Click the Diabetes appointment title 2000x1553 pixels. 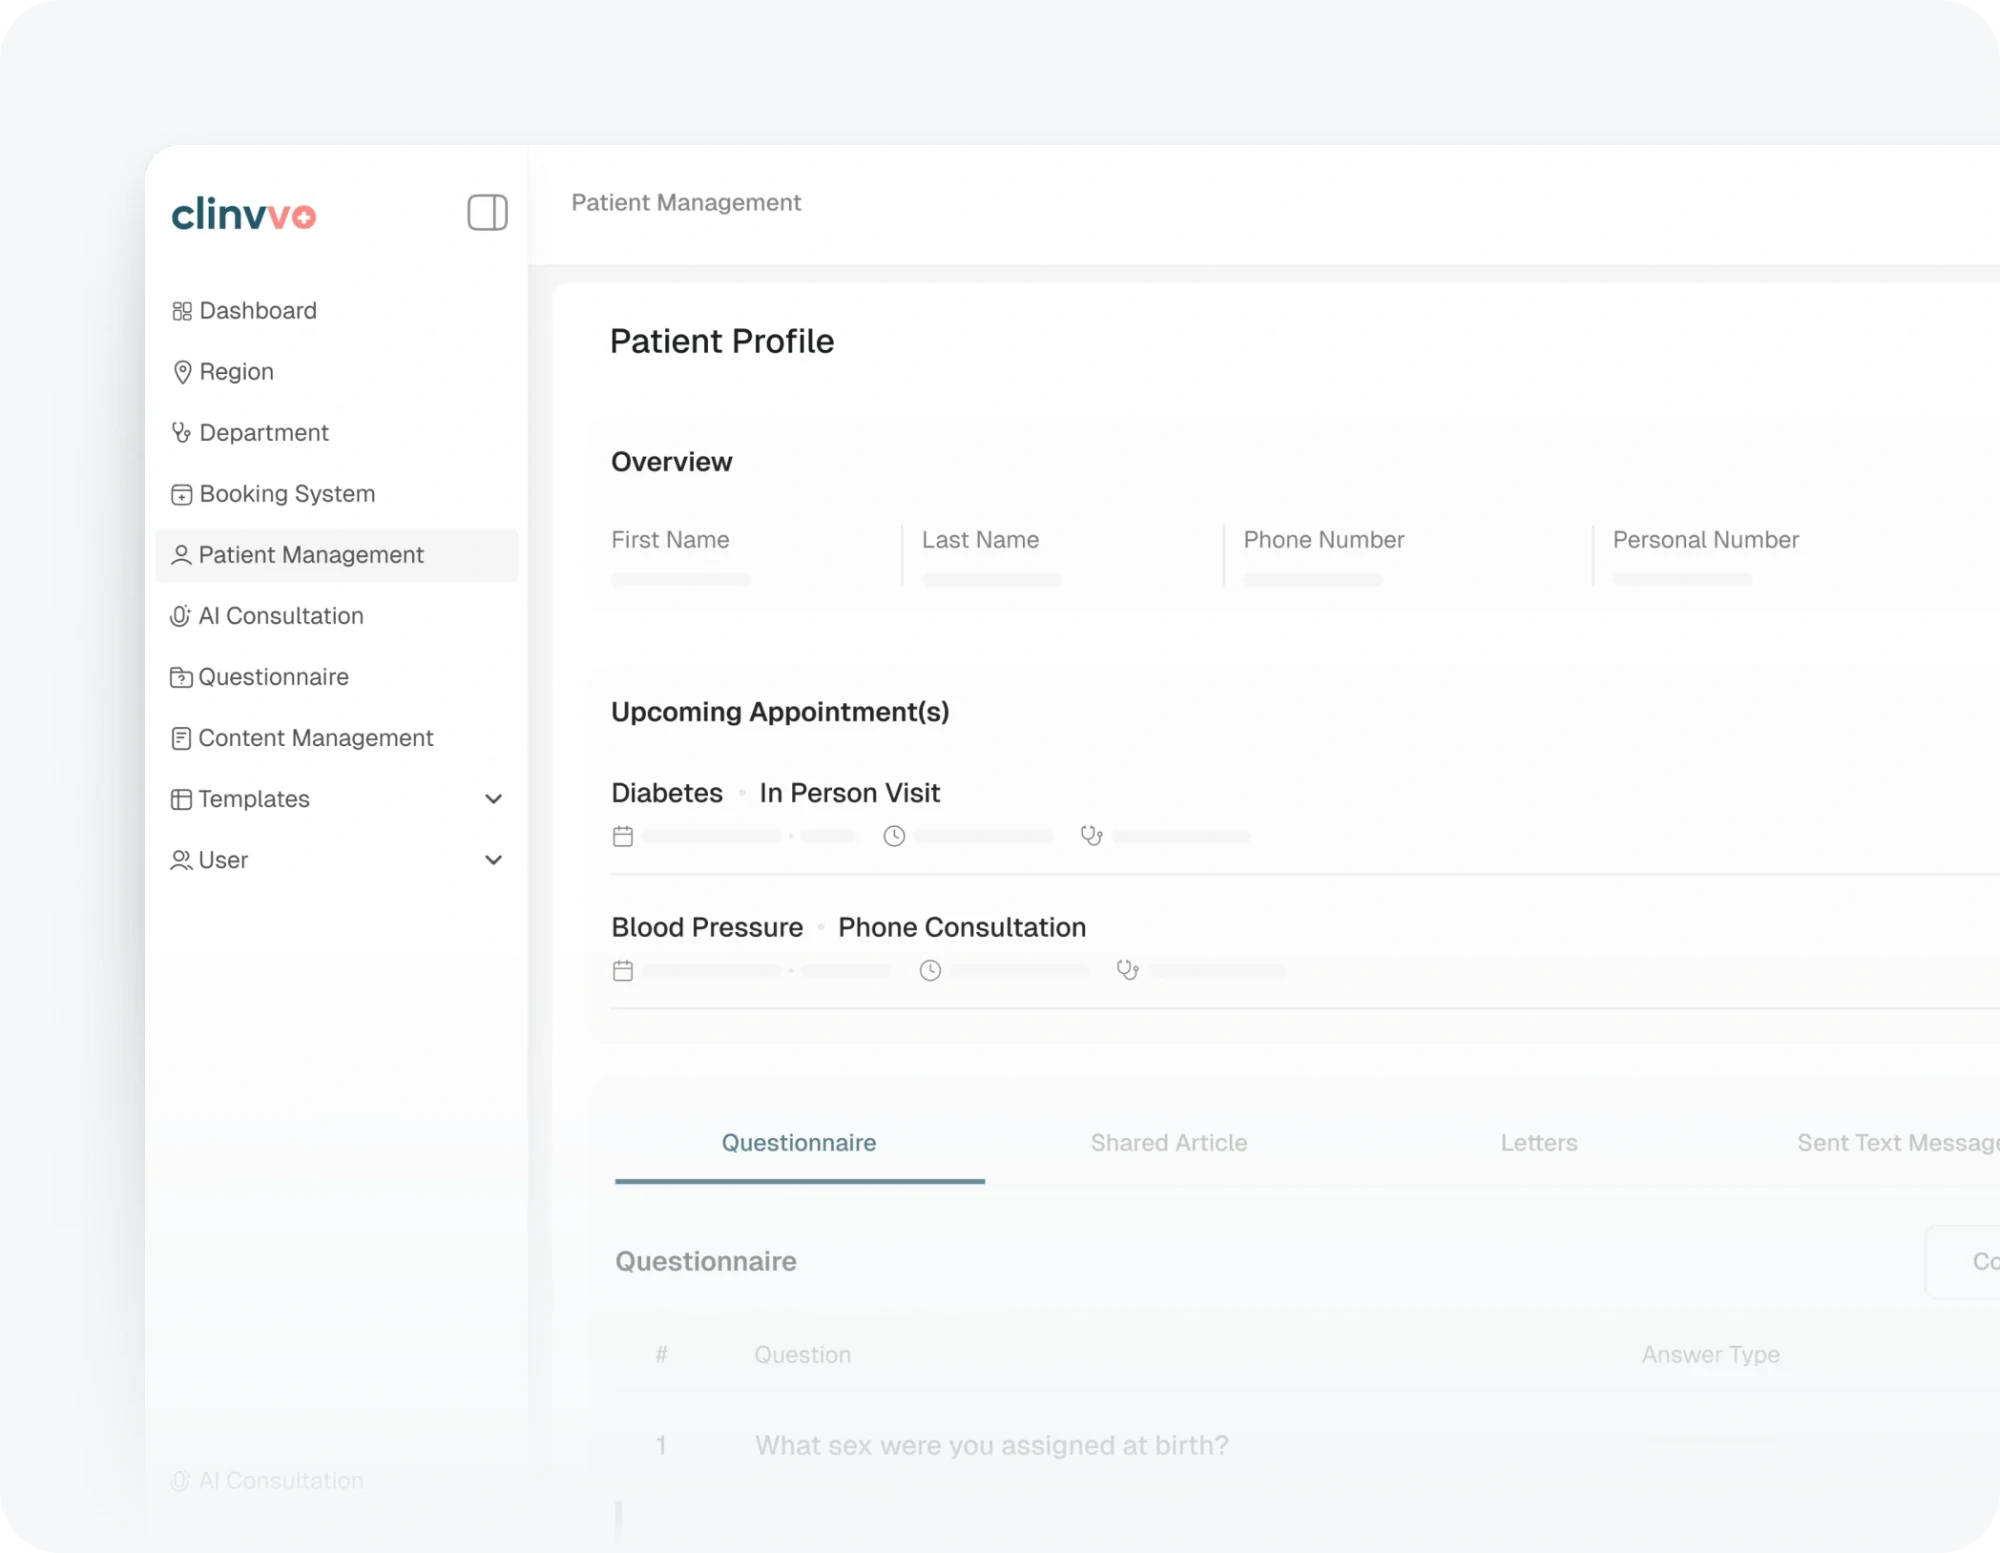667,793
